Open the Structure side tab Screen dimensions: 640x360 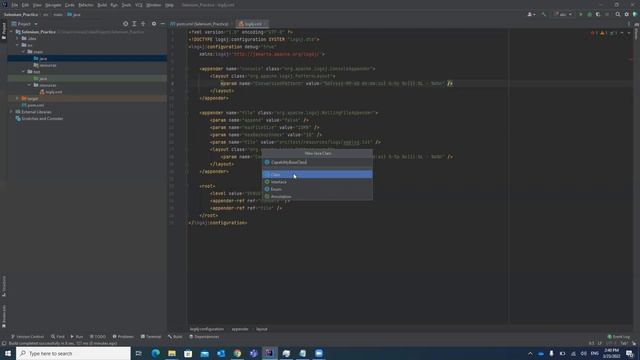pos(4,286)
